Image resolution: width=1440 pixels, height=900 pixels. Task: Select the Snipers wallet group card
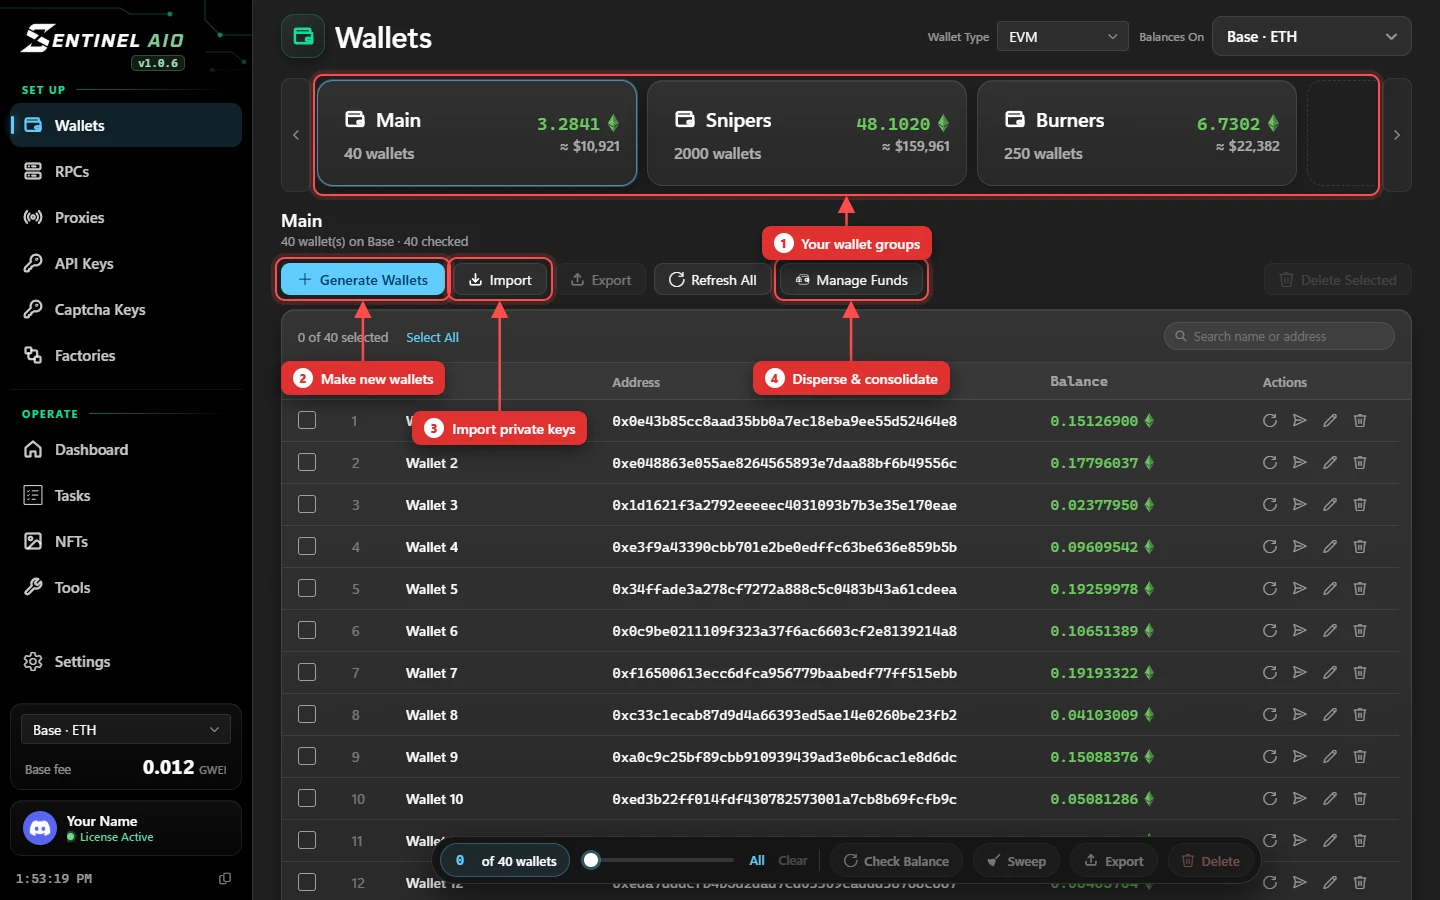coord(807,134)
